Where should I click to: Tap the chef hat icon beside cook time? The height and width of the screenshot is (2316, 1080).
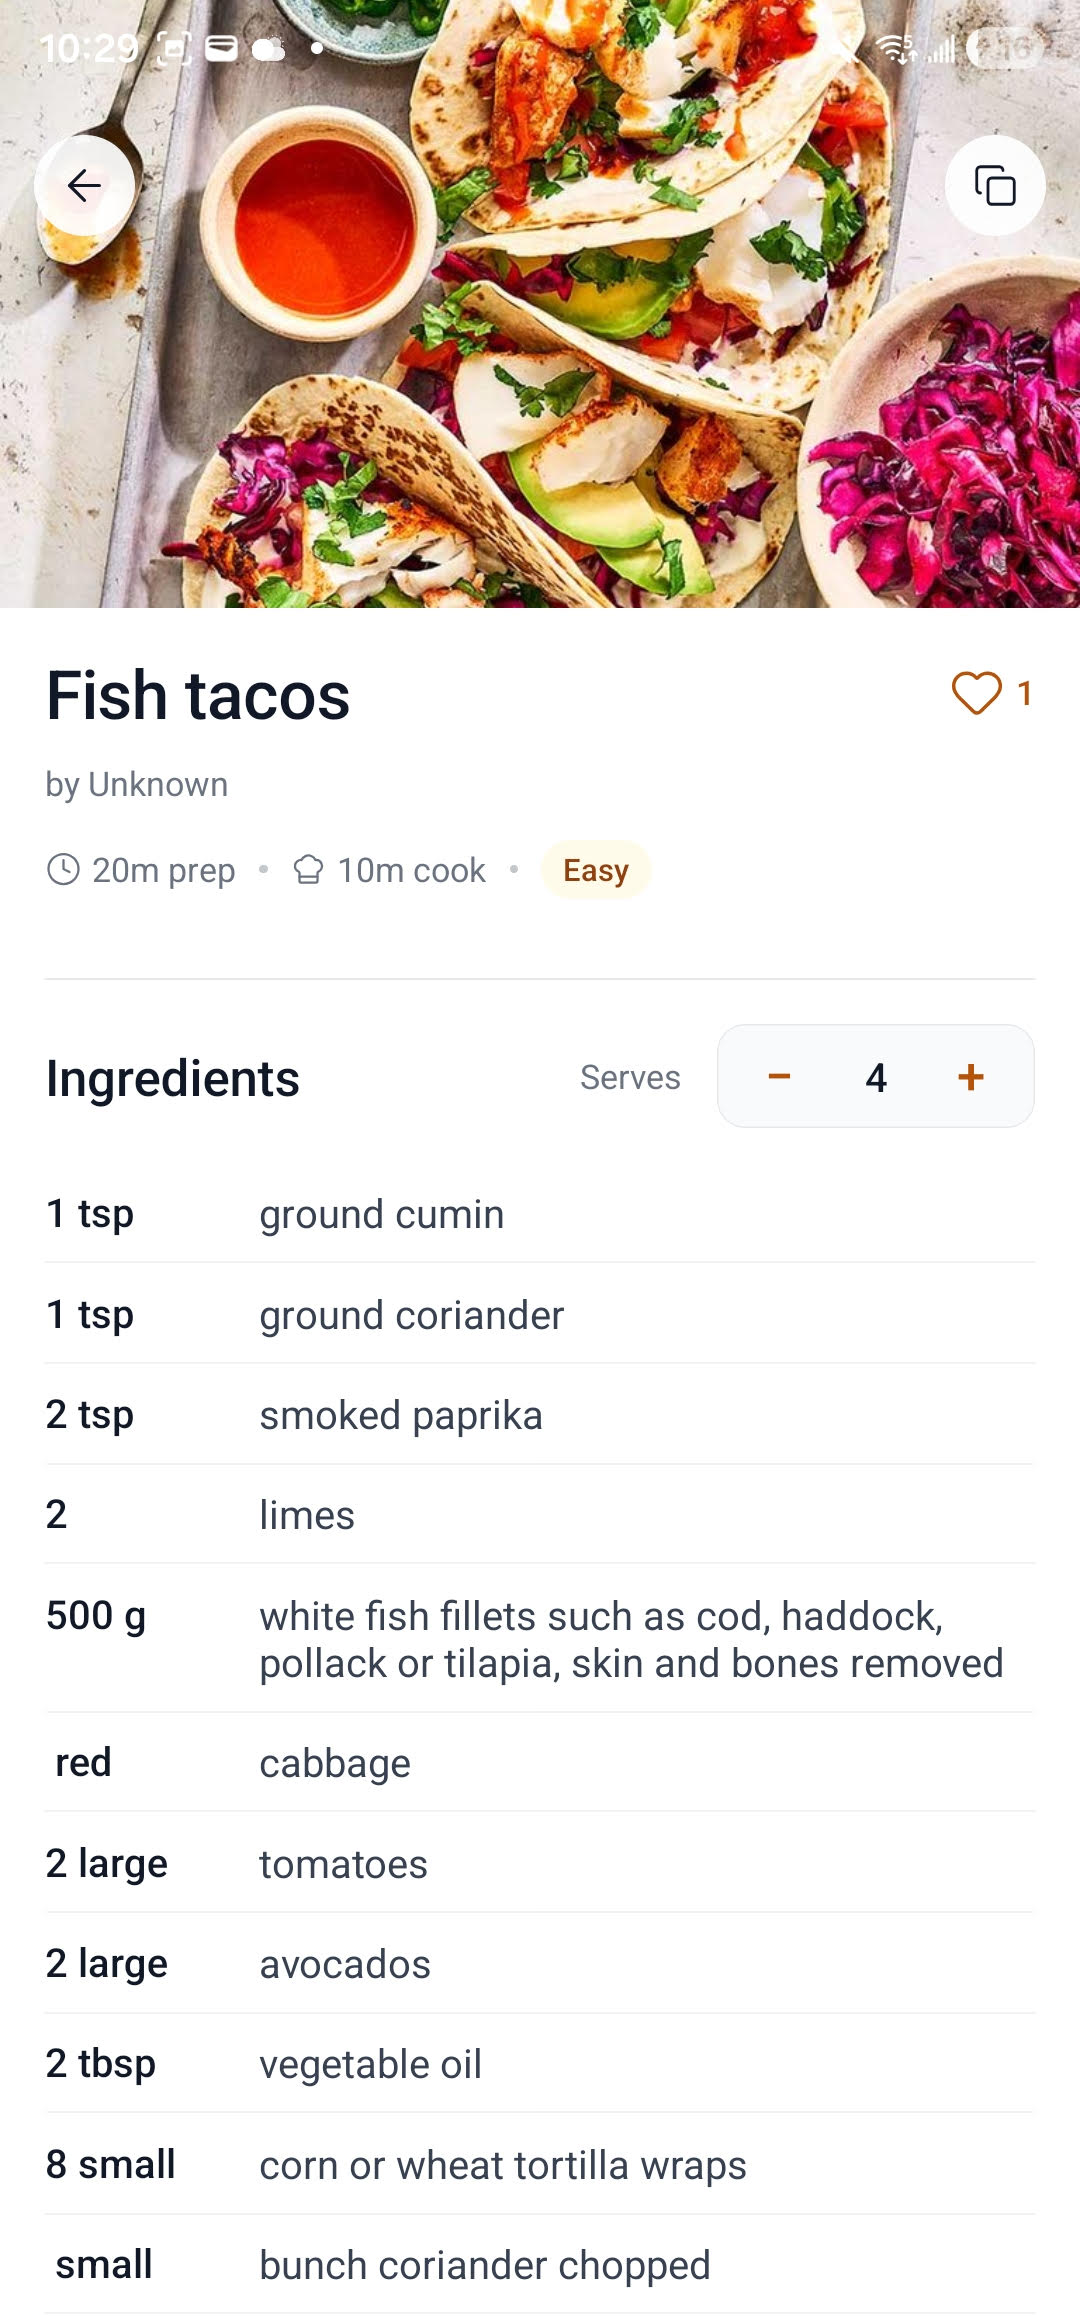pyautogui.click(x=309, y=870)
